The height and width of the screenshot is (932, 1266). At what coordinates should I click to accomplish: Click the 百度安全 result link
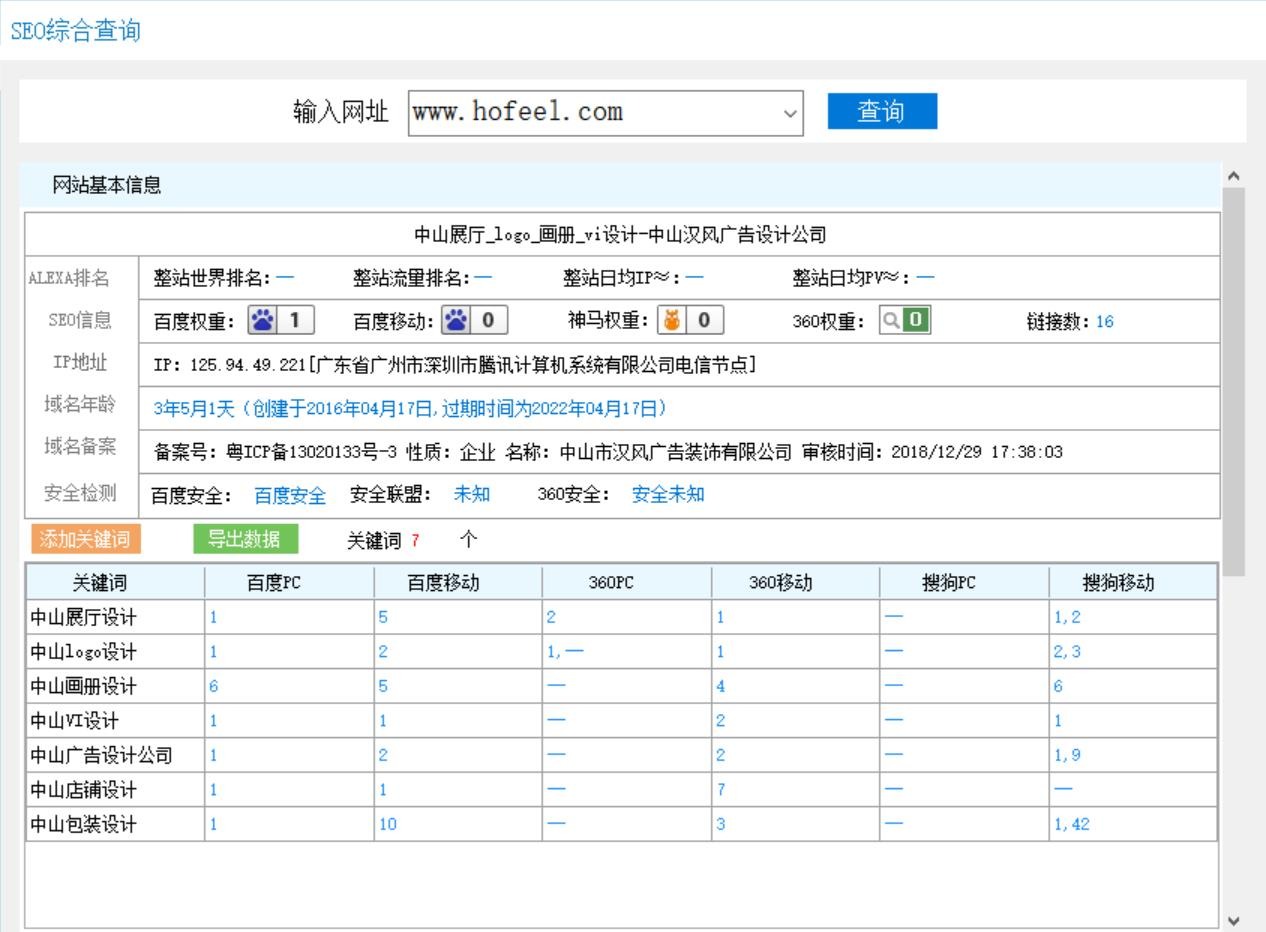290,495
